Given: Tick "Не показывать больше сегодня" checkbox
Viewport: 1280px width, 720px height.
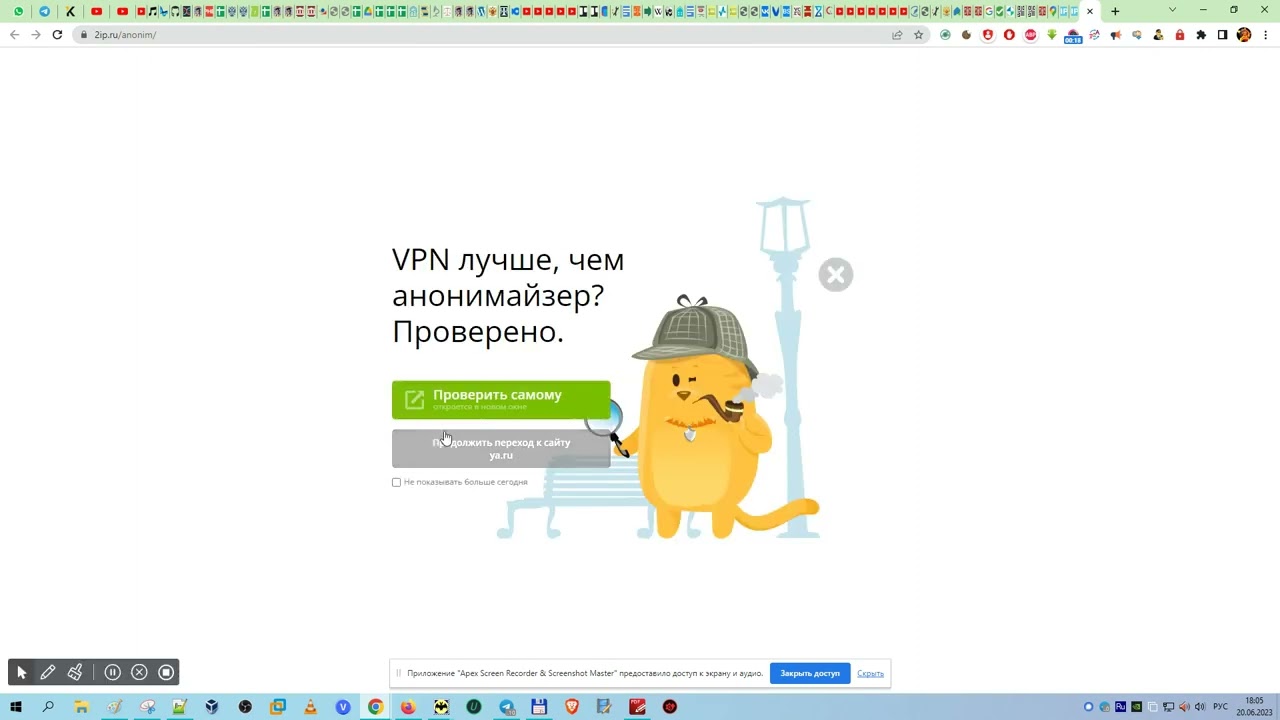Looking at the screenshot, I should 396,482.
